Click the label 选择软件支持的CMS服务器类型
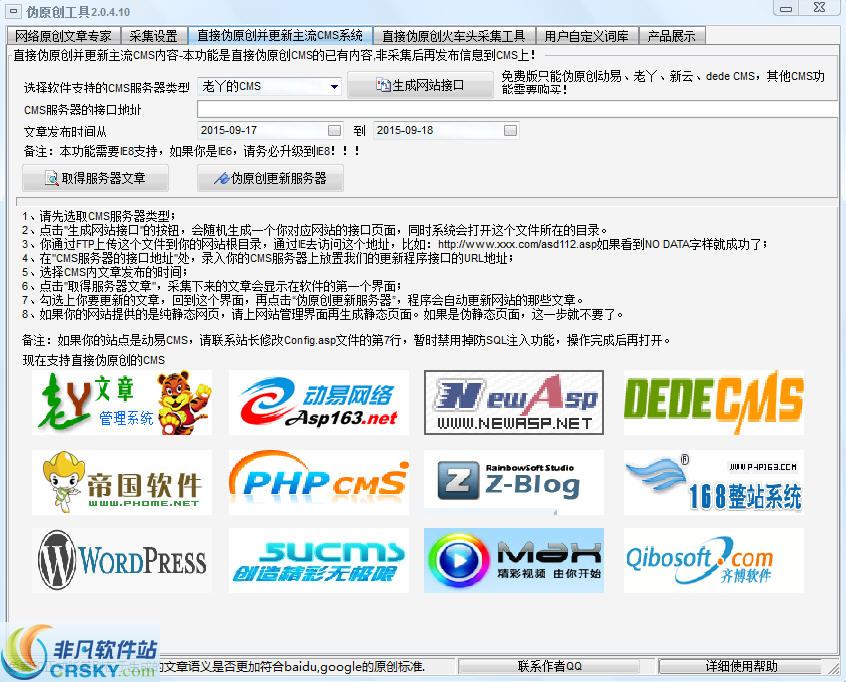 107,87
